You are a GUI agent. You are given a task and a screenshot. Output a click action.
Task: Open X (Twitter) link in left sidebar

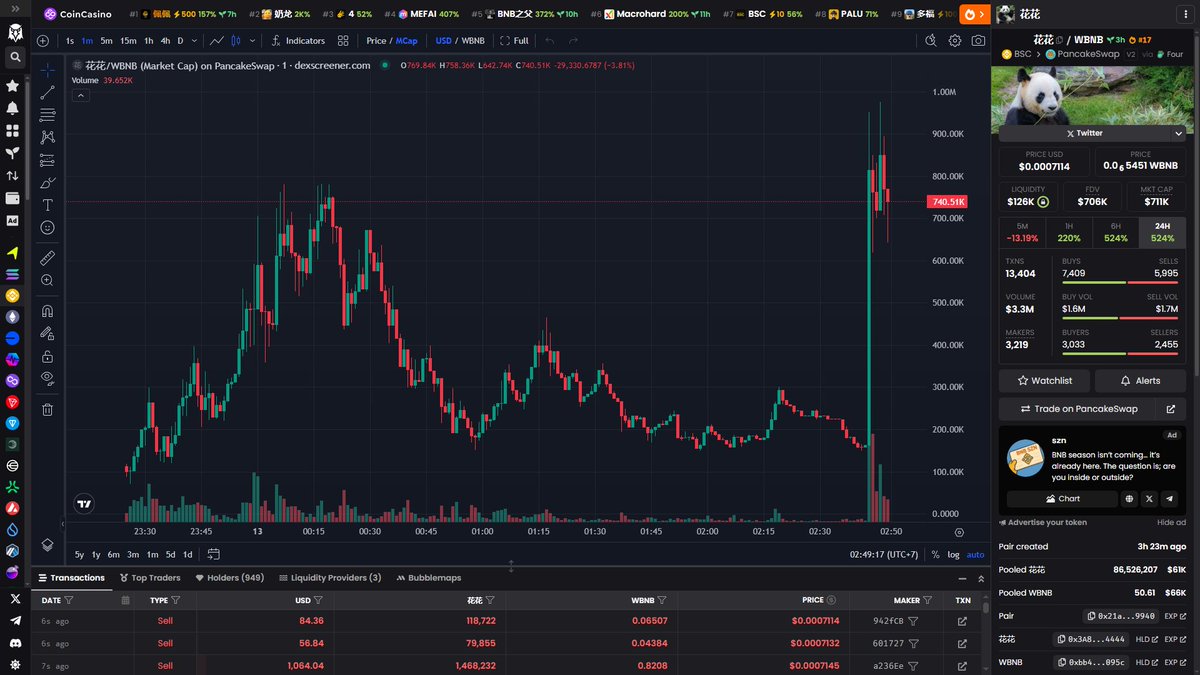click(13, 599)
